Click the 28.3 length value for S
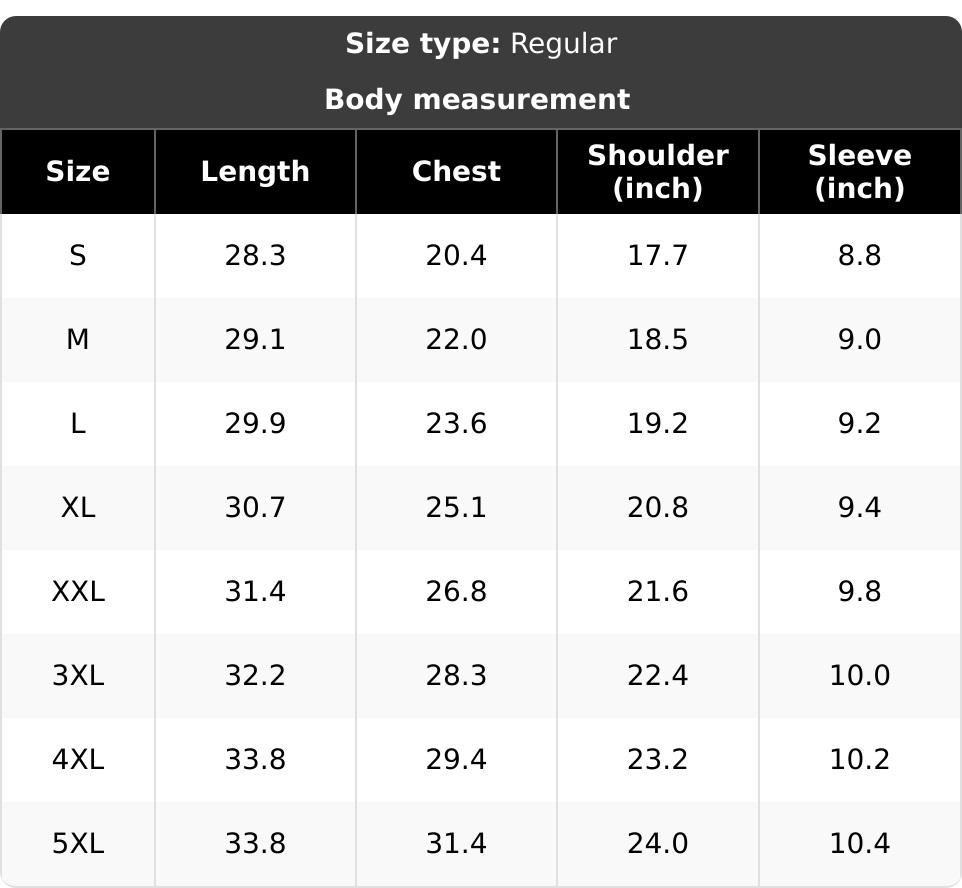962x888 pixels. [255, 255]
